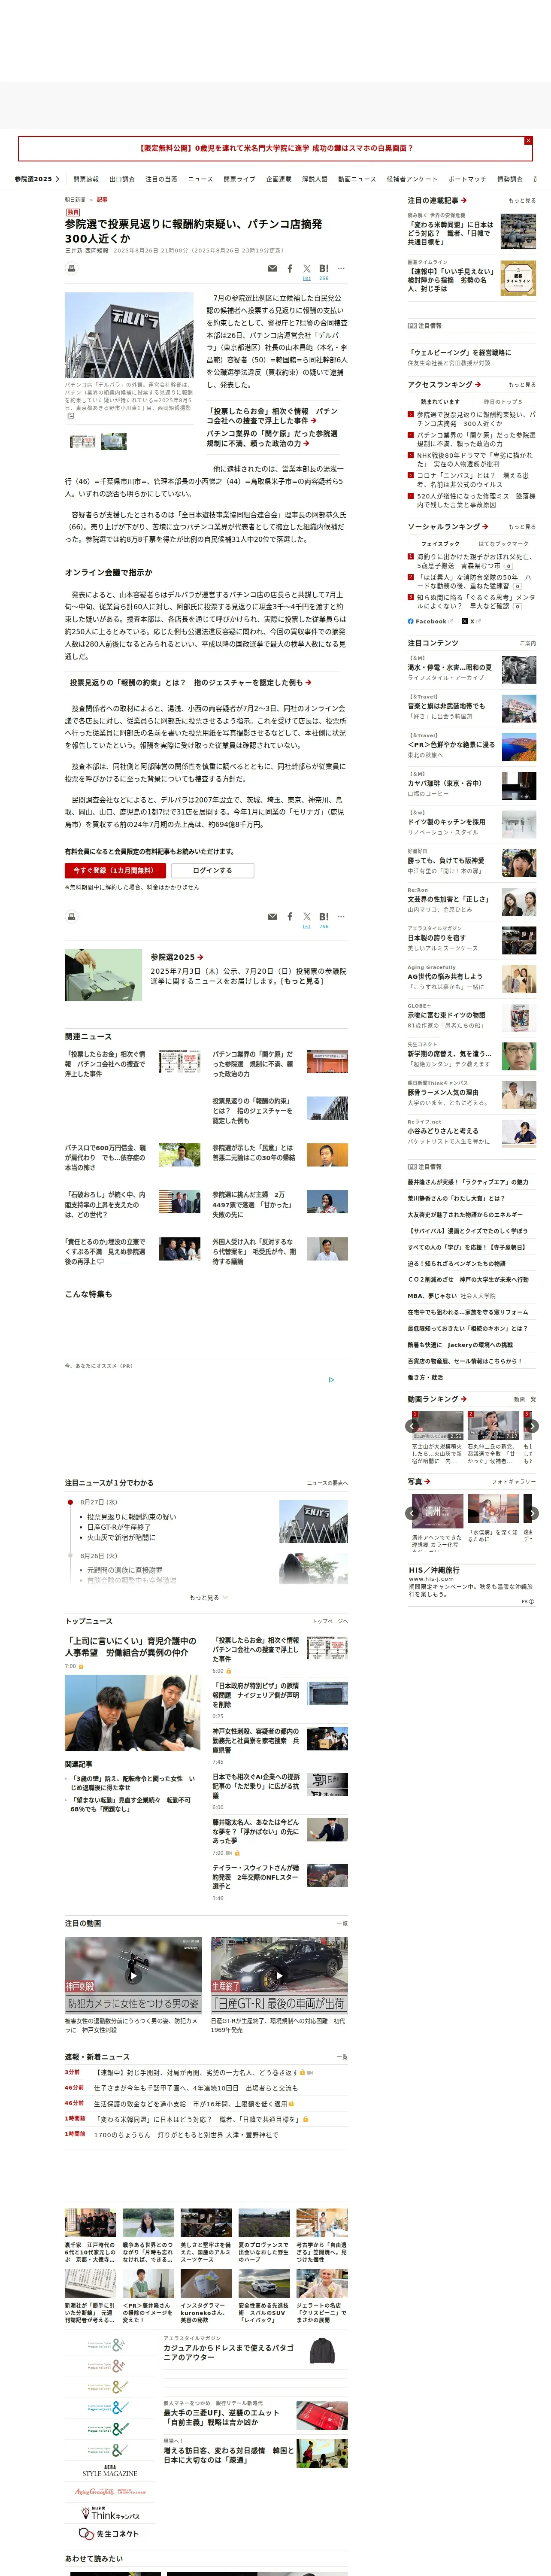Switch to the 昨日のトップ5 ranking tab
Image resolution: width=551 pixels, height=2576 pixels.
tap(503, 401)
